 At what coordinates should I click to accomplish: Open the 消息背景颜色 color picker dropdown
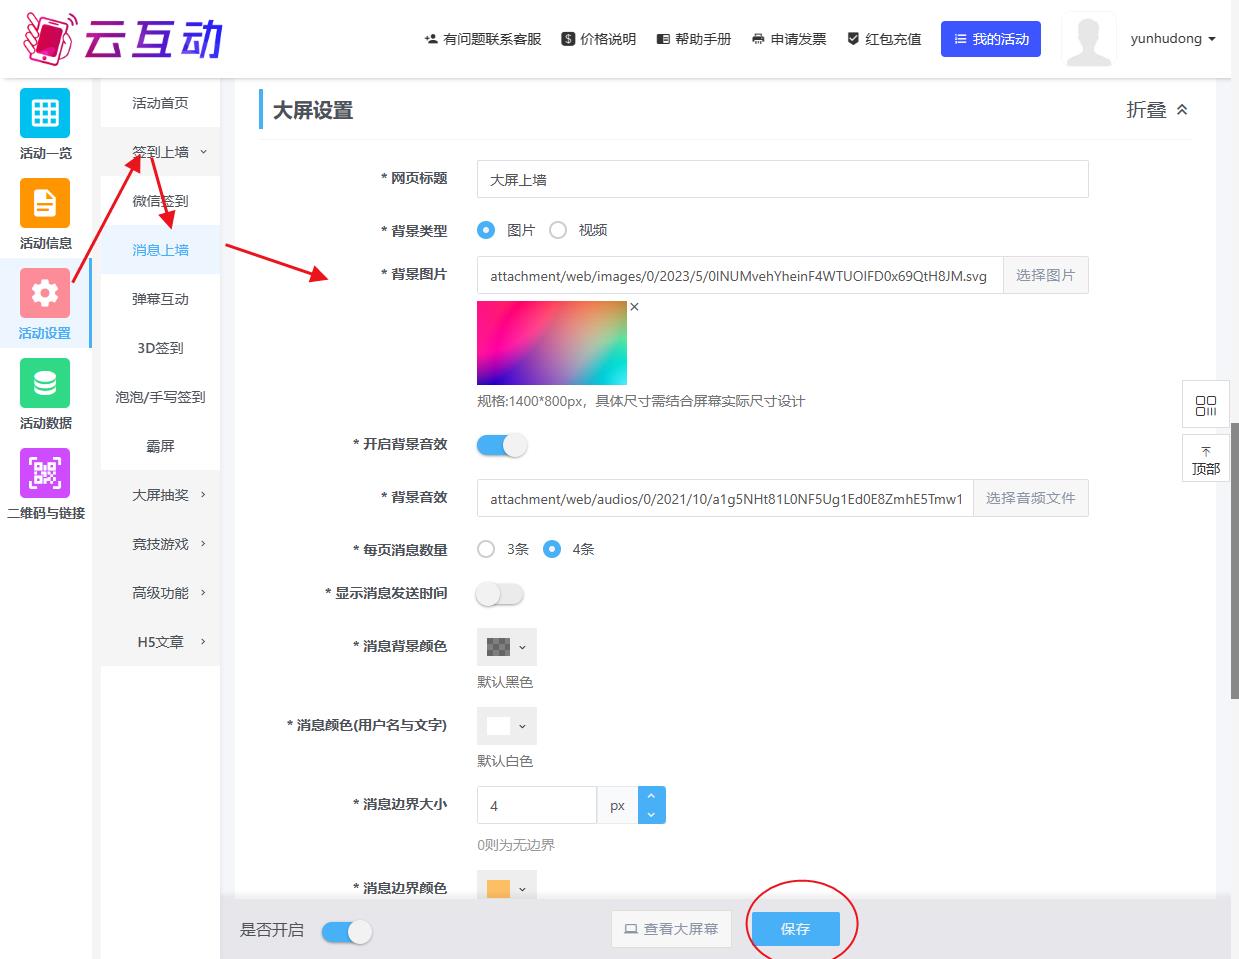click(506, 647)
